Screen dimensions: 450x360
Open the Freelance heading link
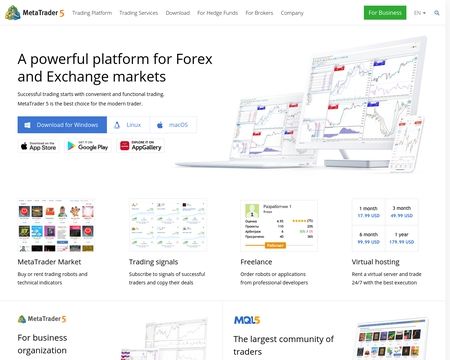[256, 262]
